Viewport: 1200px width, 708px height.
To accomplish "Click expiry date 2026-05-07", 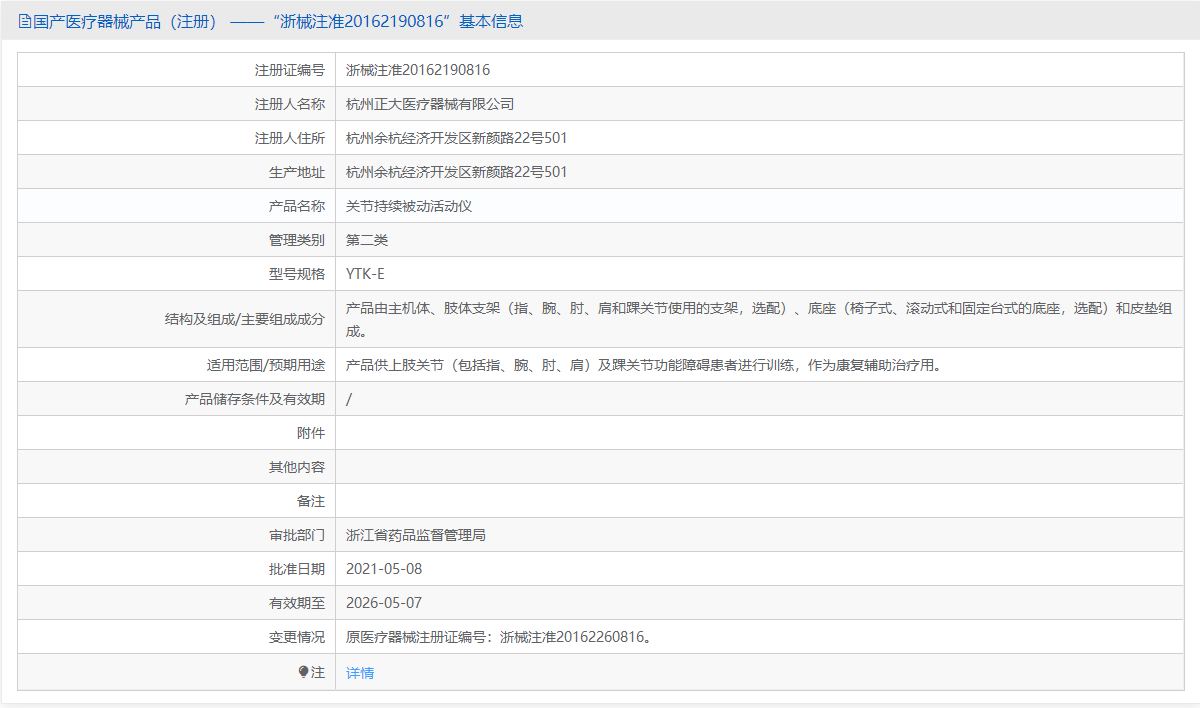I will tap(384, 603).
